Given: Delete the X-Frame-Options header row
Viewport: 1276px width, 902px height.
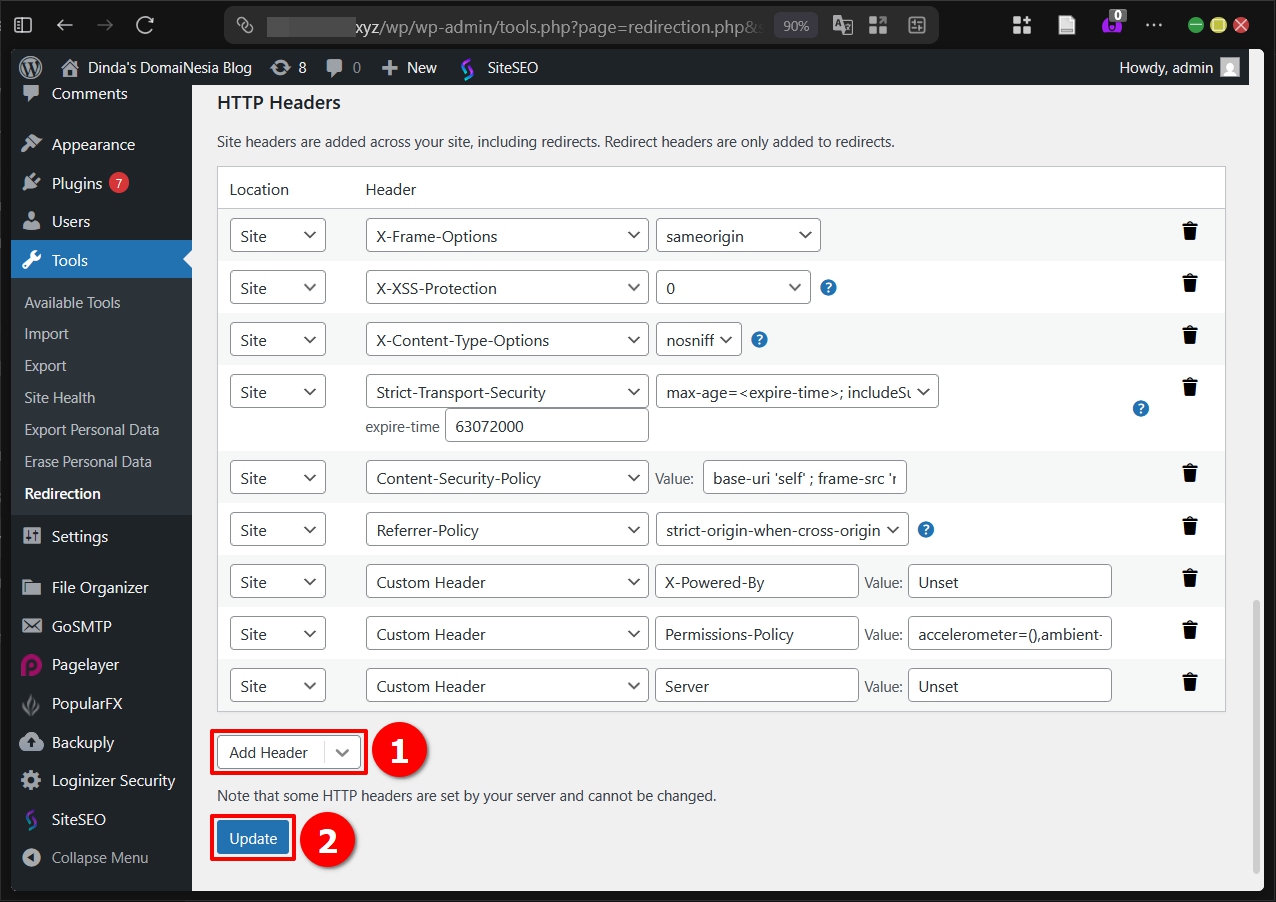Looking at the screenshot, I should 1189,231.
